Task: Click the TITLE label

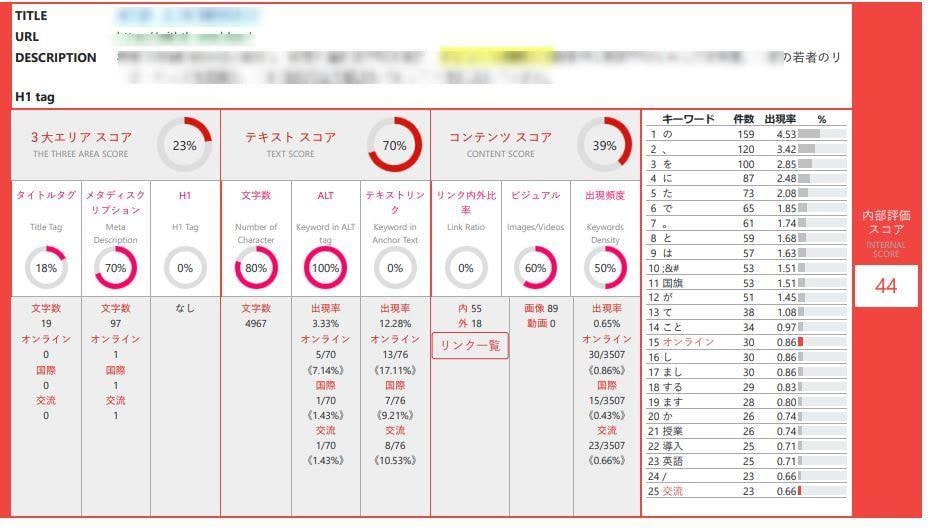Action: pyautogui.click(x=31, y=16)
